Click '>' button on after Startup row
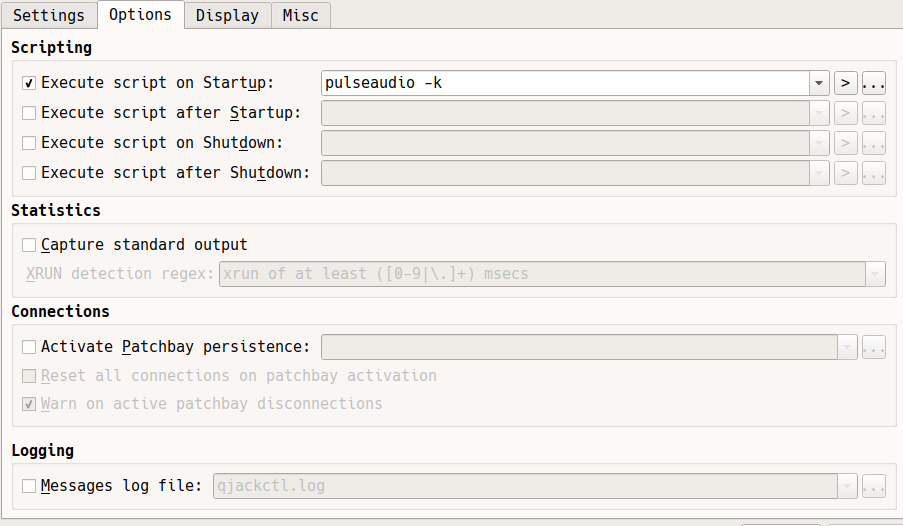Screen dimensions: 903x526 click(846, 113)
